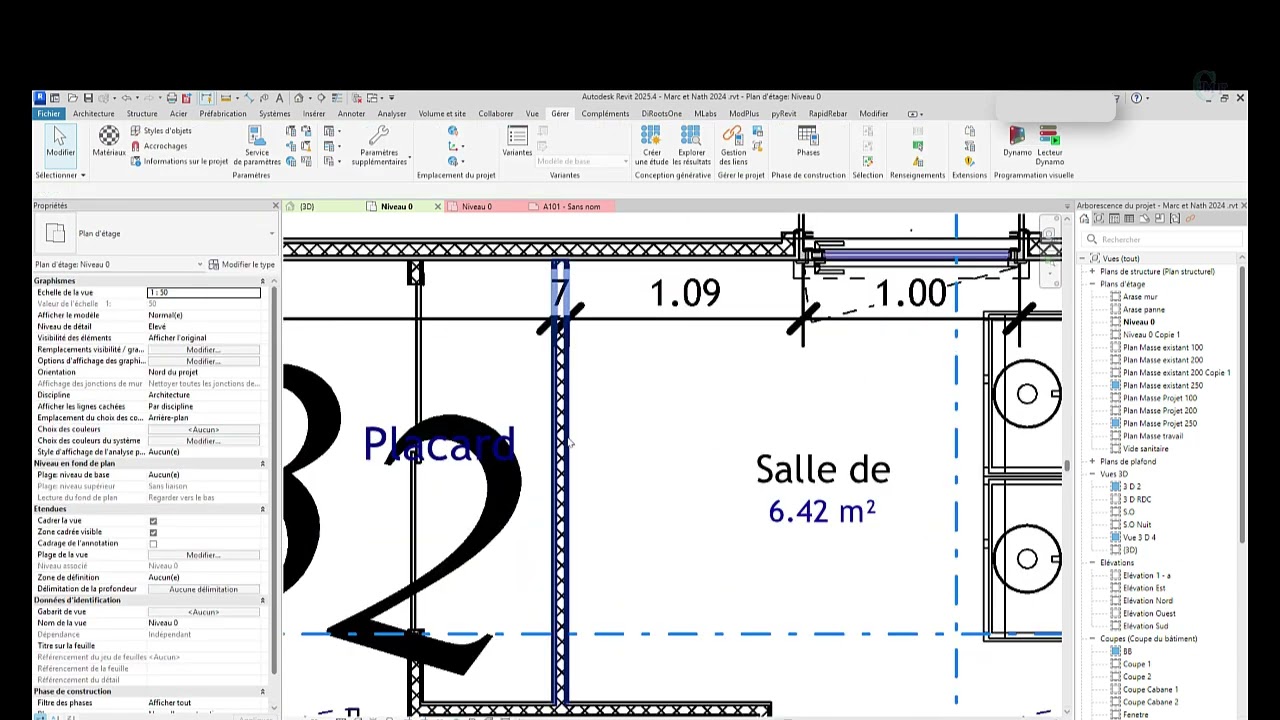Launch Lecteur Dynamo player
The height and width of the screenshot is (720, 1280).
[x=1049, y=146]
